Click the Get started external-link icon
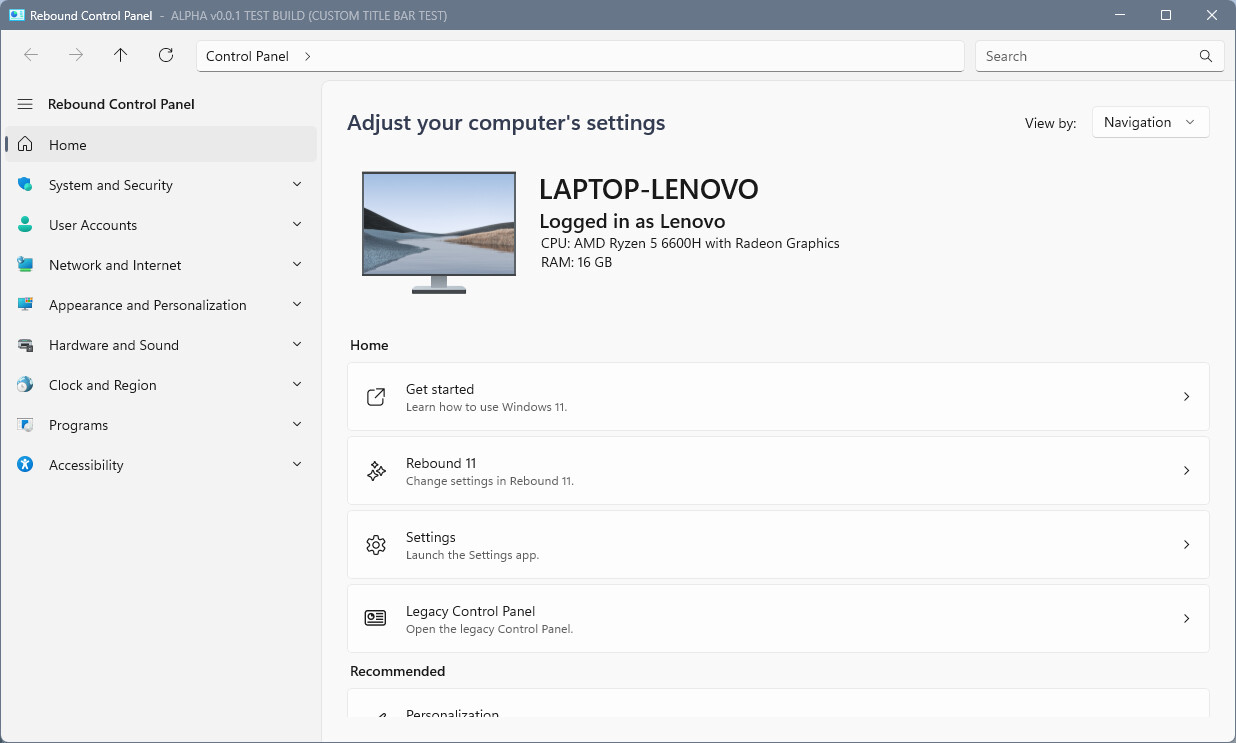Image resolution: width=1236 pixels, height=743 pixels. point(376,397)
